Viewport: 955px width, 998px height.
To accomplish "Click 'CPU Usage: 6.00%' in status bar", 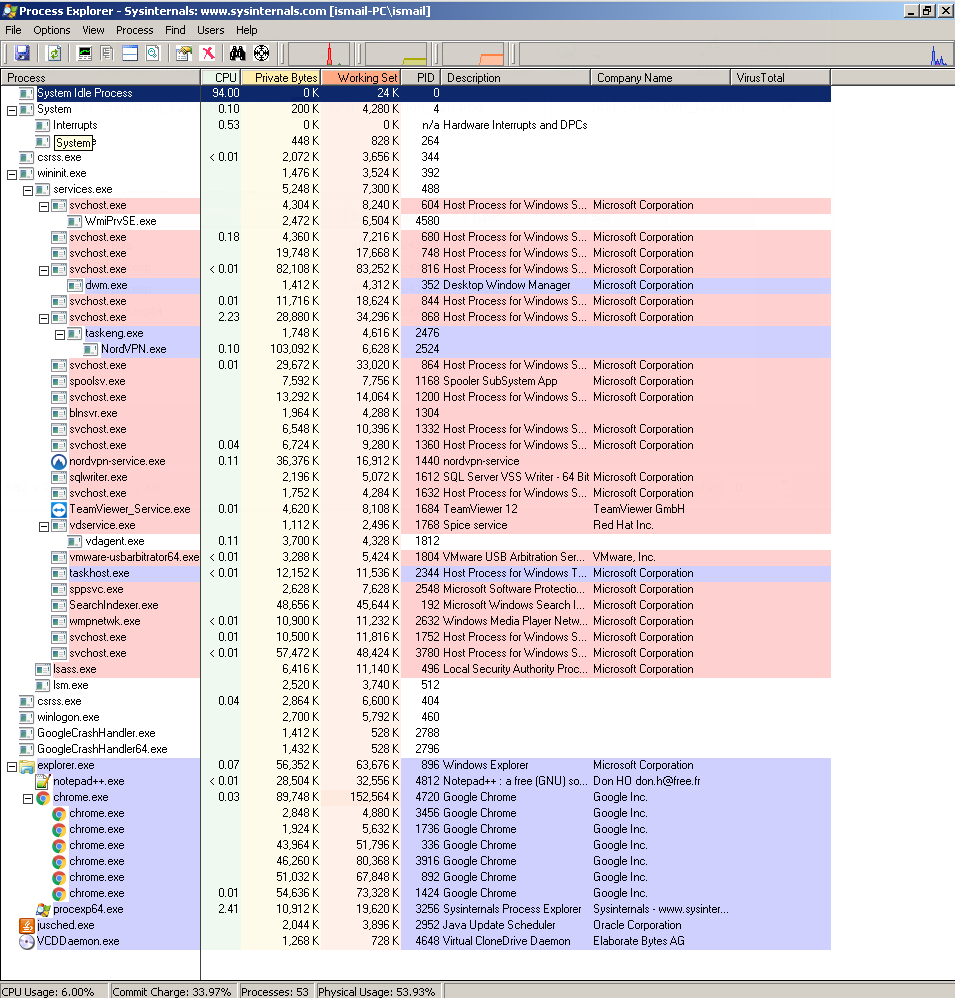I will click(48, 992).
